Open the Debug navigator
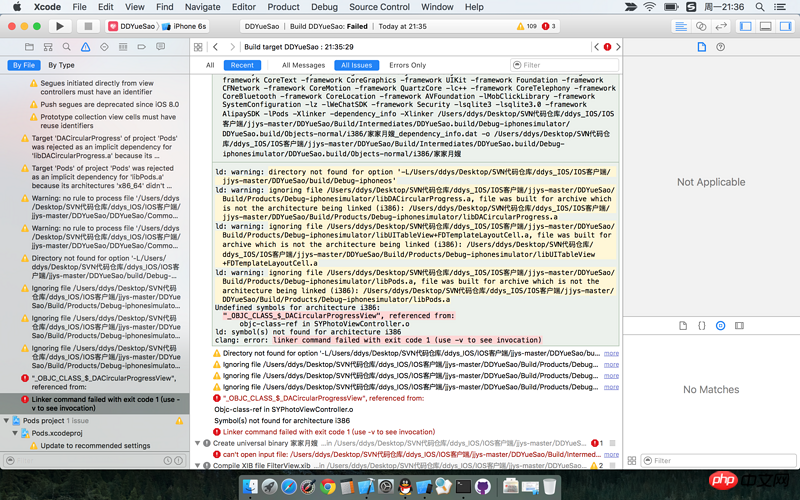The width and height of the screenshot is (800, 500). (x=123, y=47)
